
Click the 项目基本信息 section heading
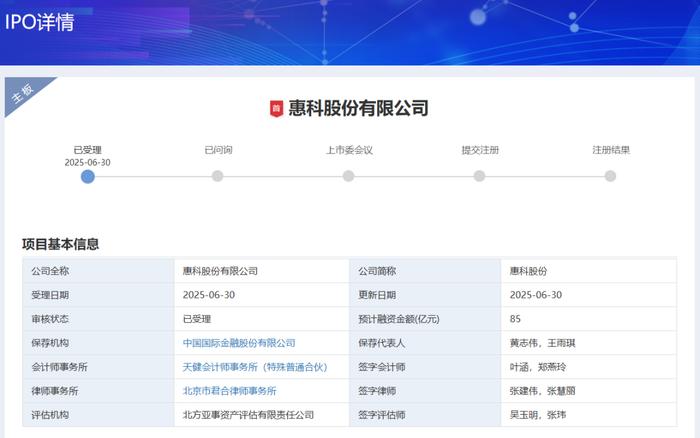pyautogui.click(x=61, y=244)
